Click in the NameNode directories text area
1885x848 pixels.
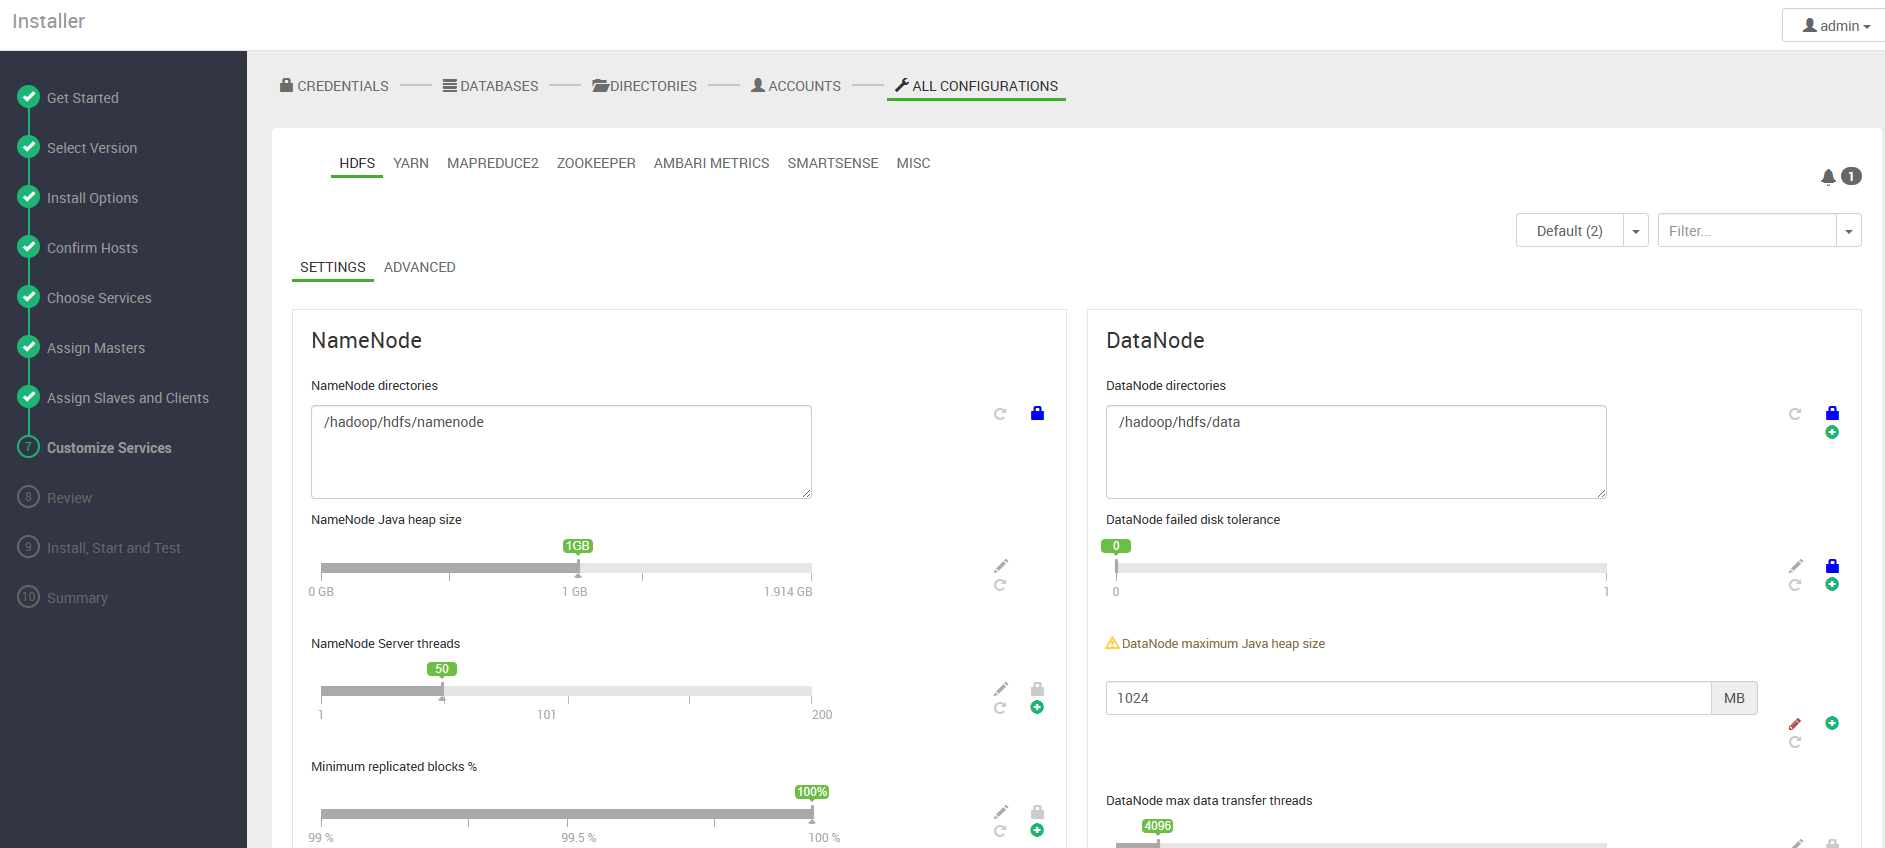point(561,452)
